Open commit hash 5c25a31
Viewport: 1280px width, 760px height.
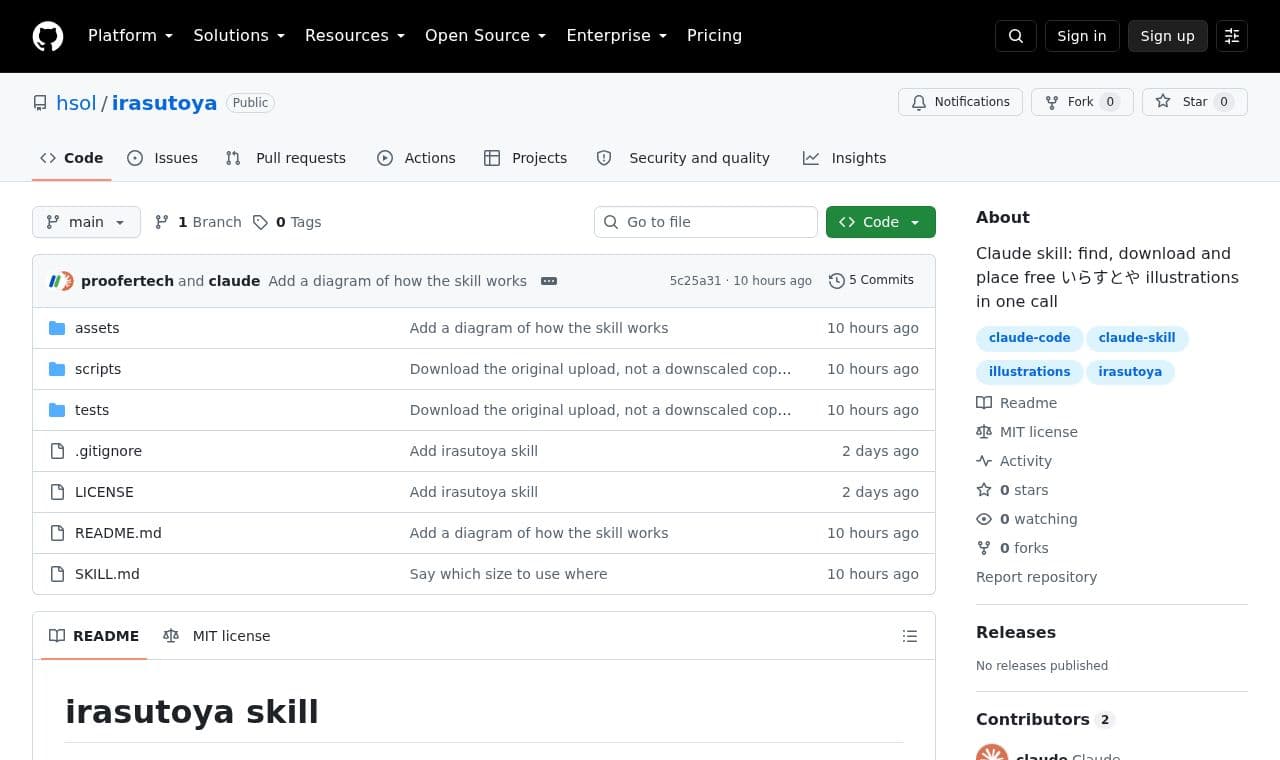pyautogui.click(x=695, y=281)
